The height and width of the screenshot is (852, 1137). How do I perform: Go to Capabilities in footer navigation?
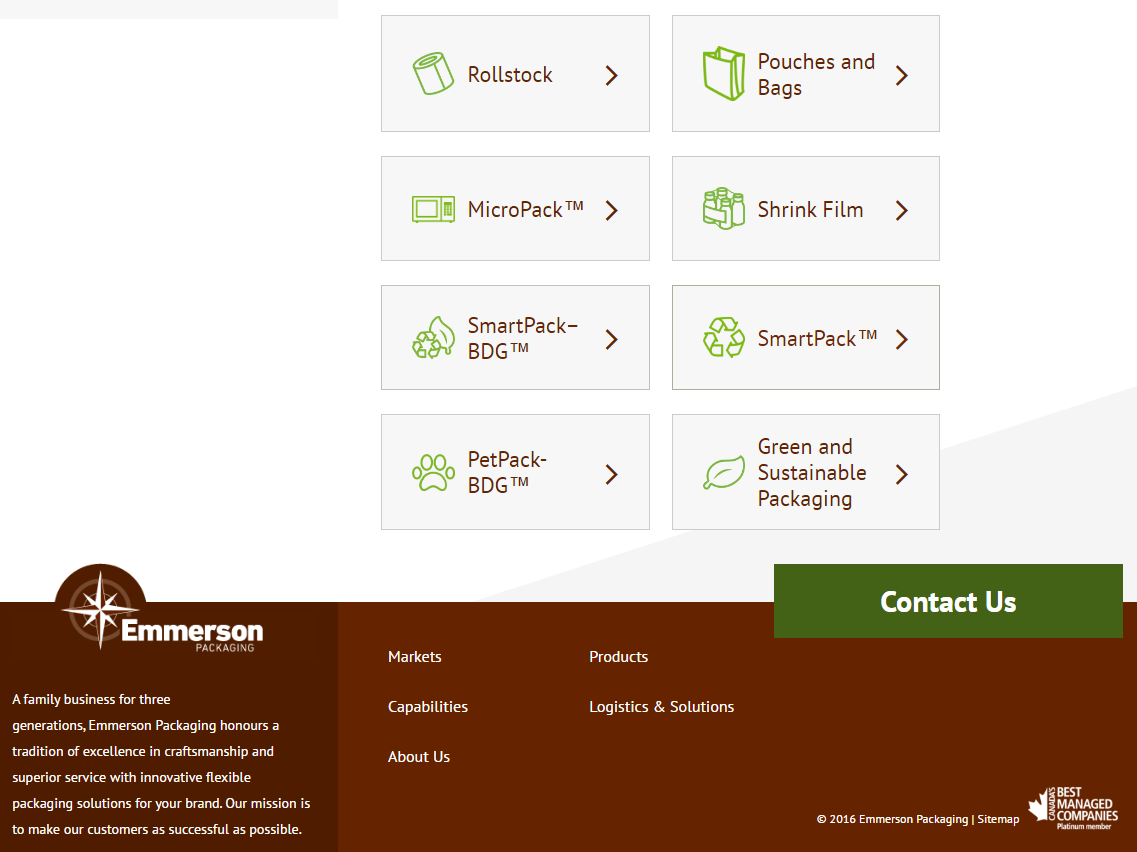click(x=428, y=707)
